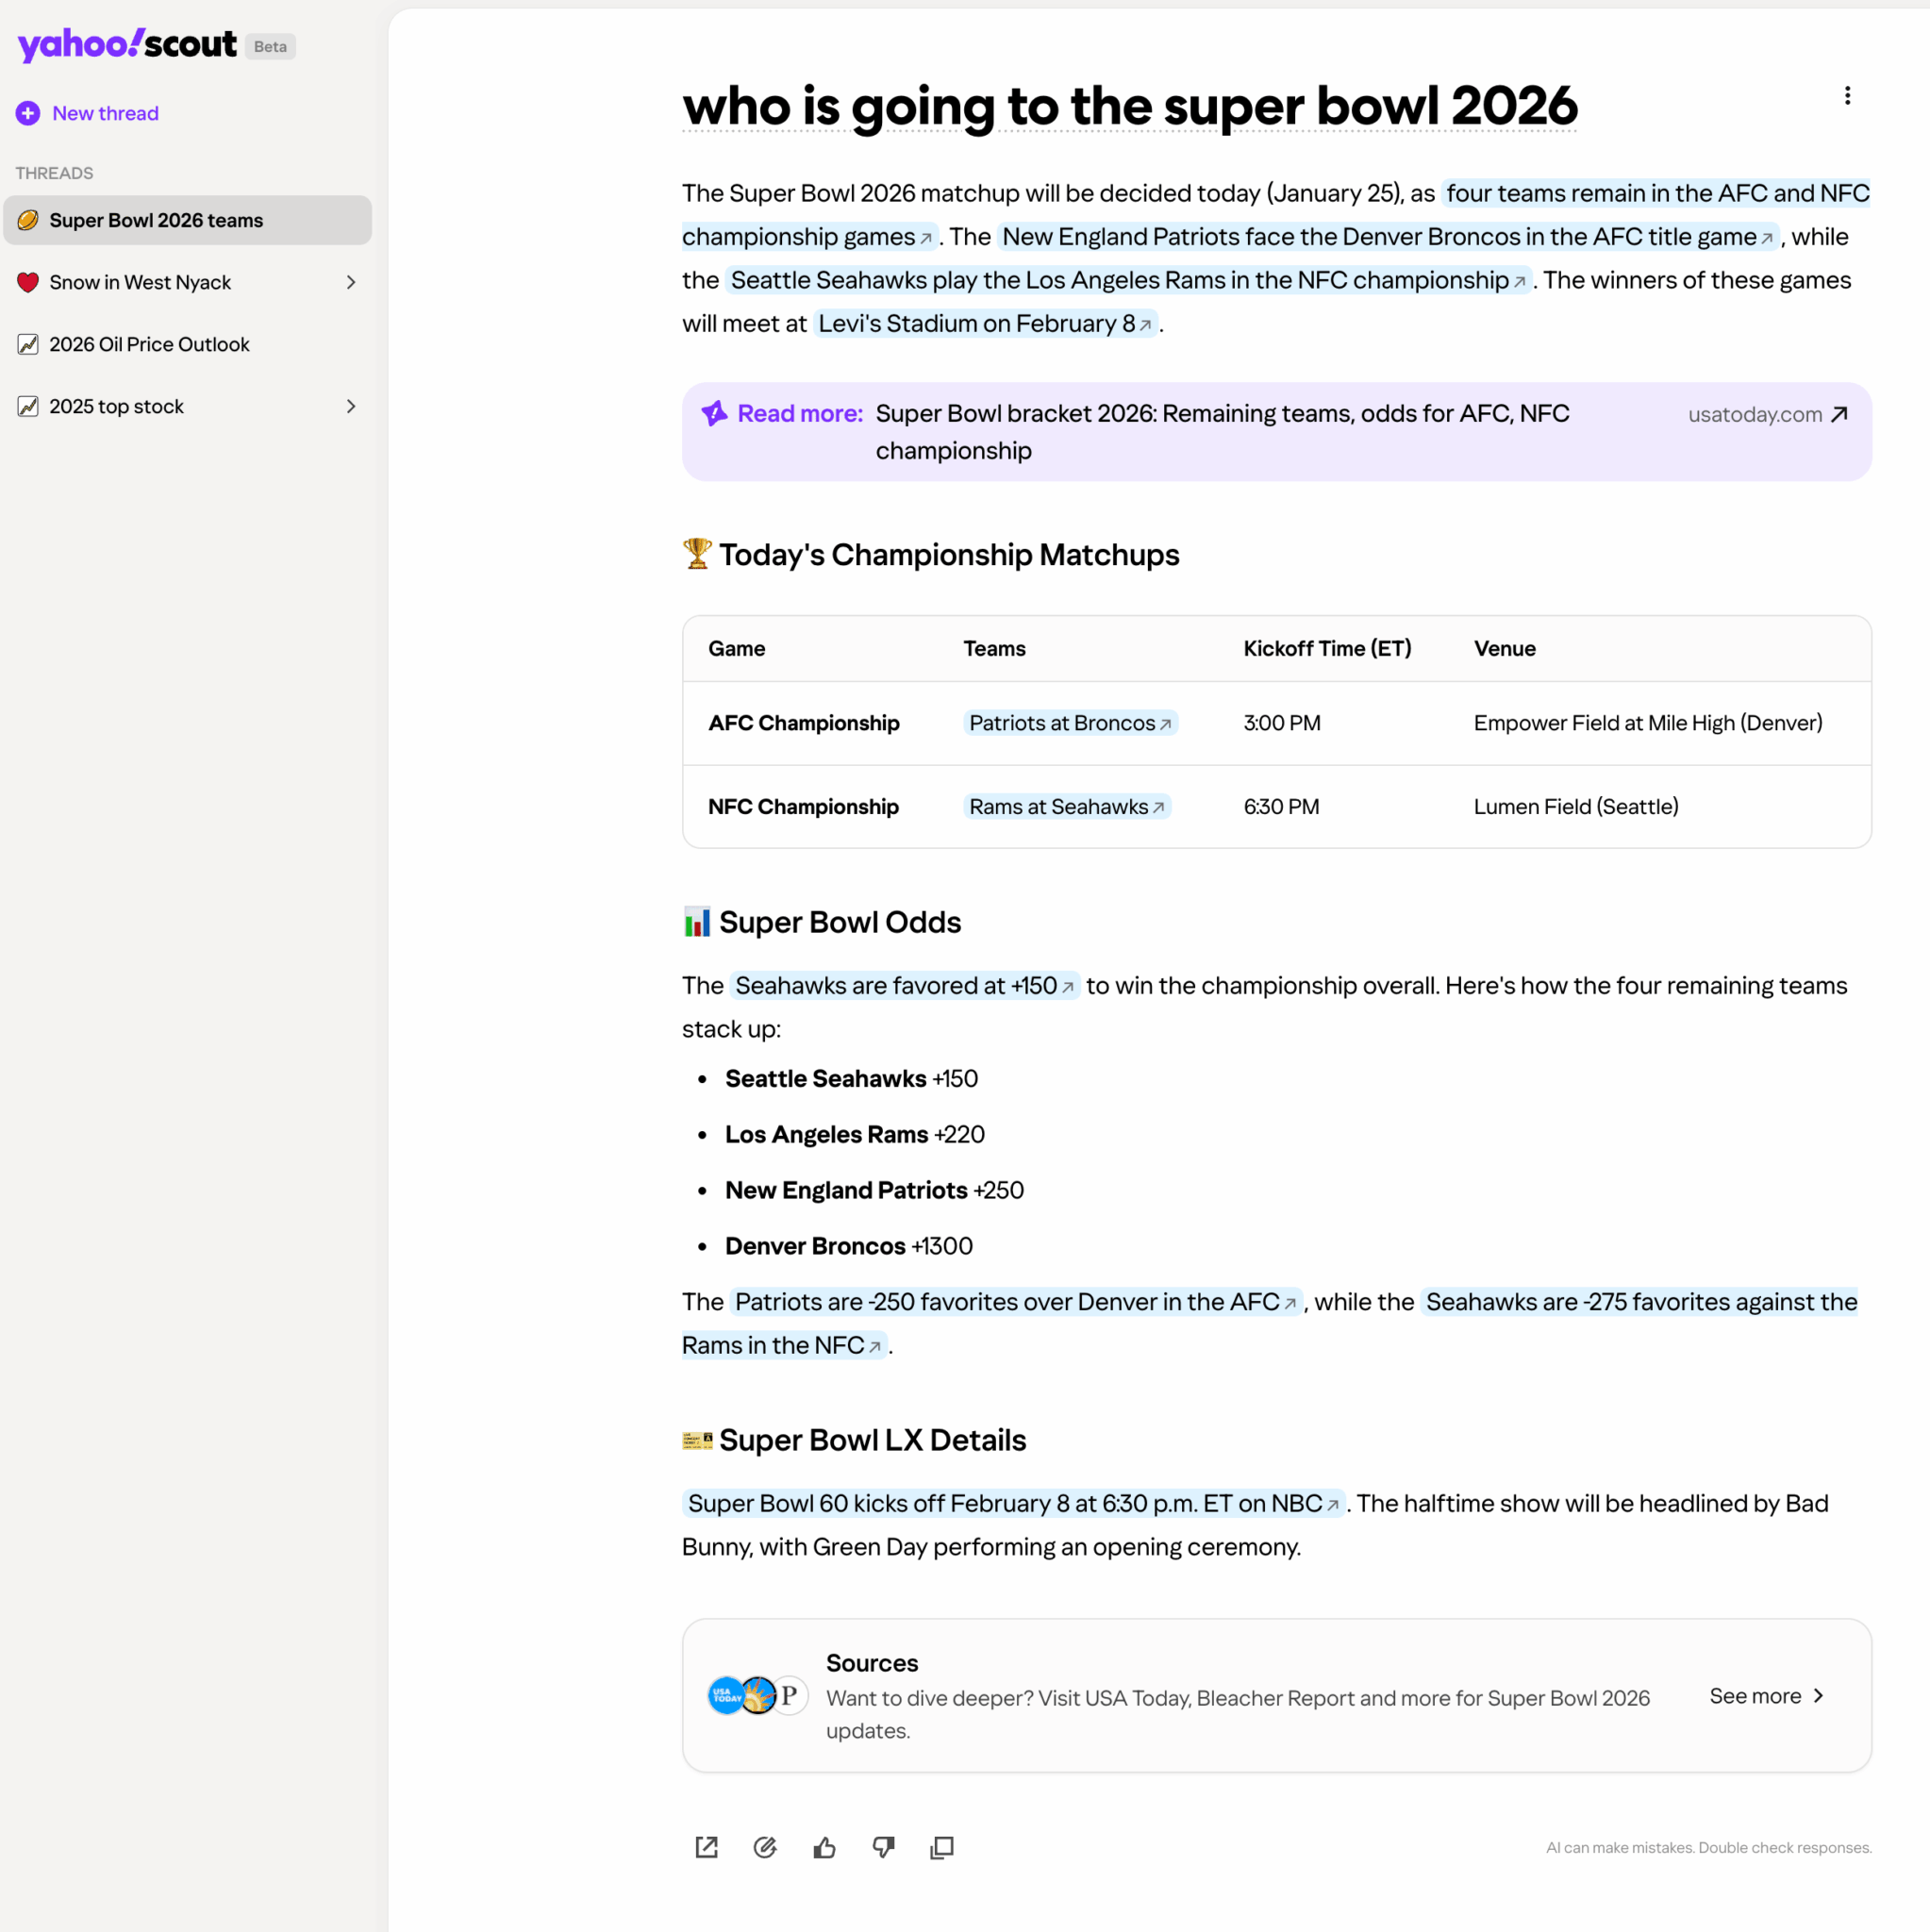The width and height of the screenshot is (1930, 1932).
Task: Open the Rams at Seahawks citation link
Action: pyautogui.click(x=1066, y=806)
